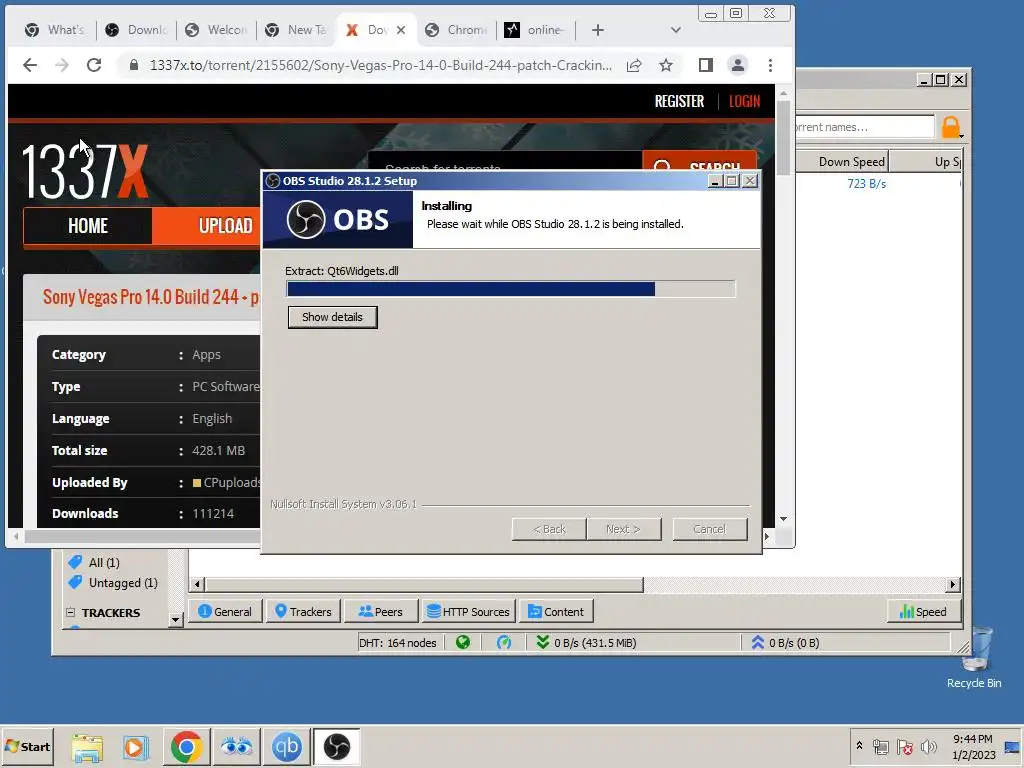Click the Chrome page scroll-down arrow

point(784,519)
